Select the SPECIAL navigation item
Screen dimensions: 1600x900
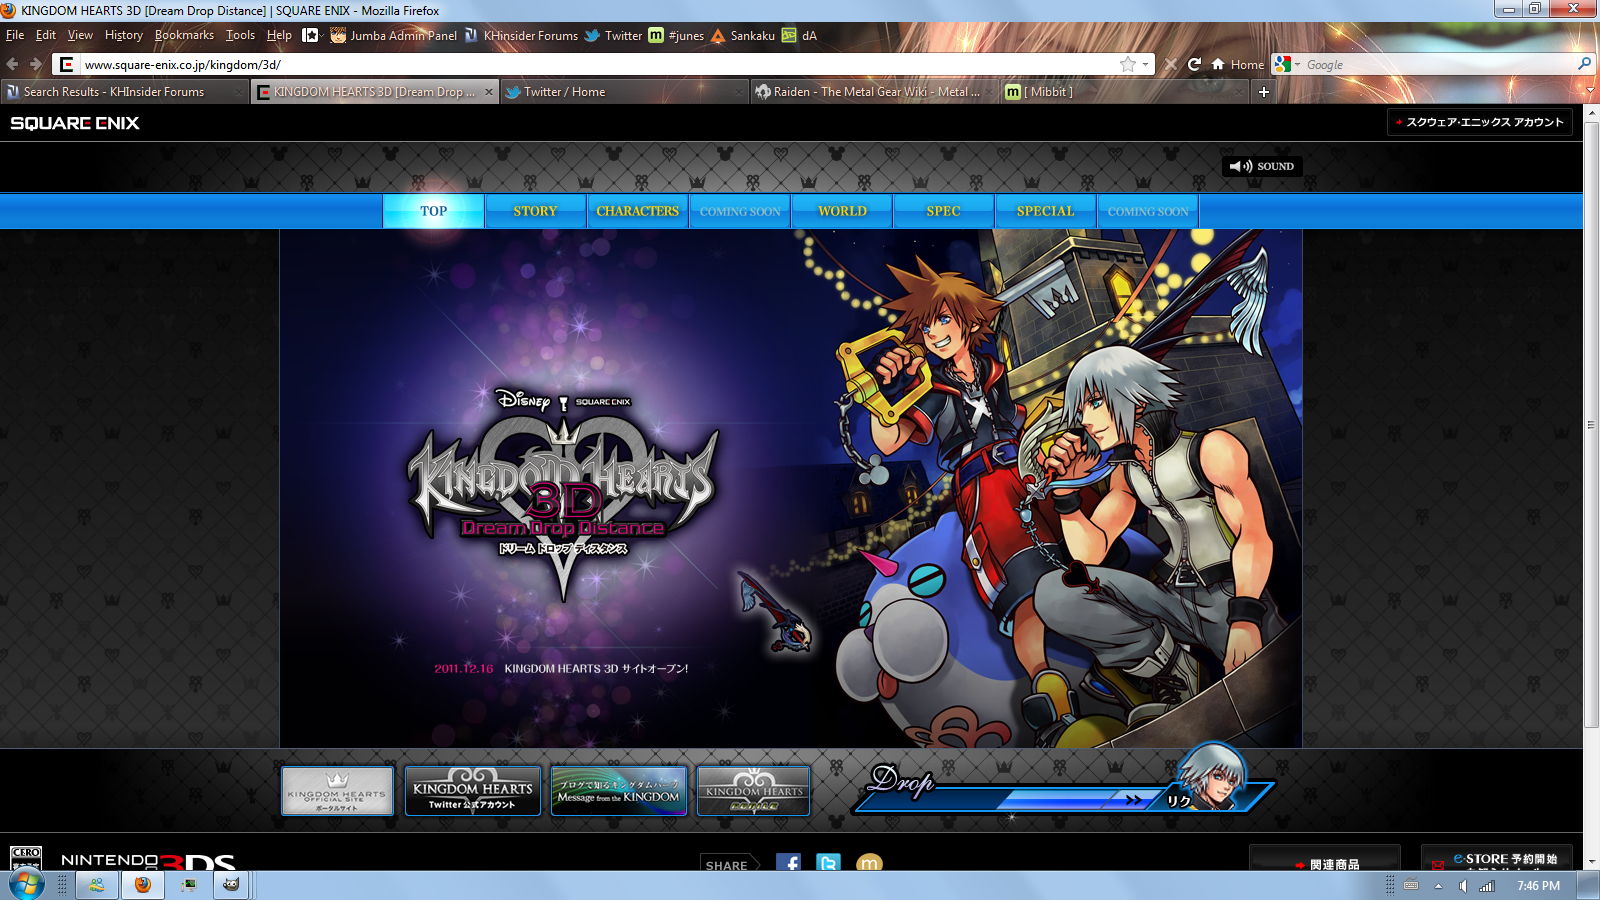(1045, 211)
